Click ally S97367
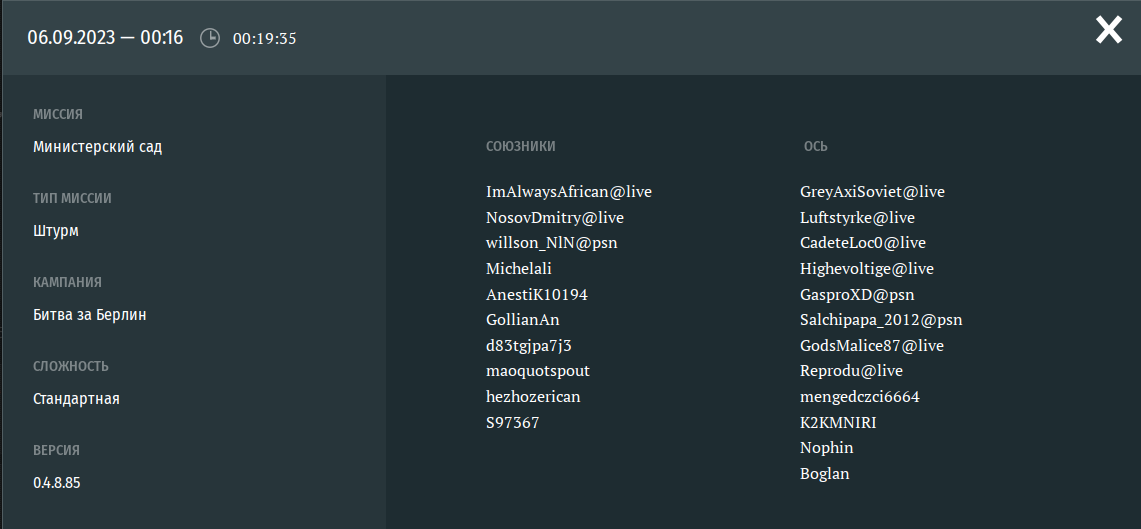 [512, 423]
